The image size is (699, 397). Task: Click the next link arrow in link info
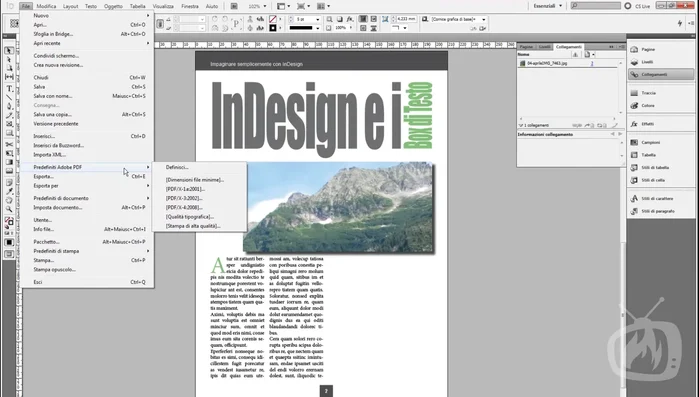[x=620, y=134]
